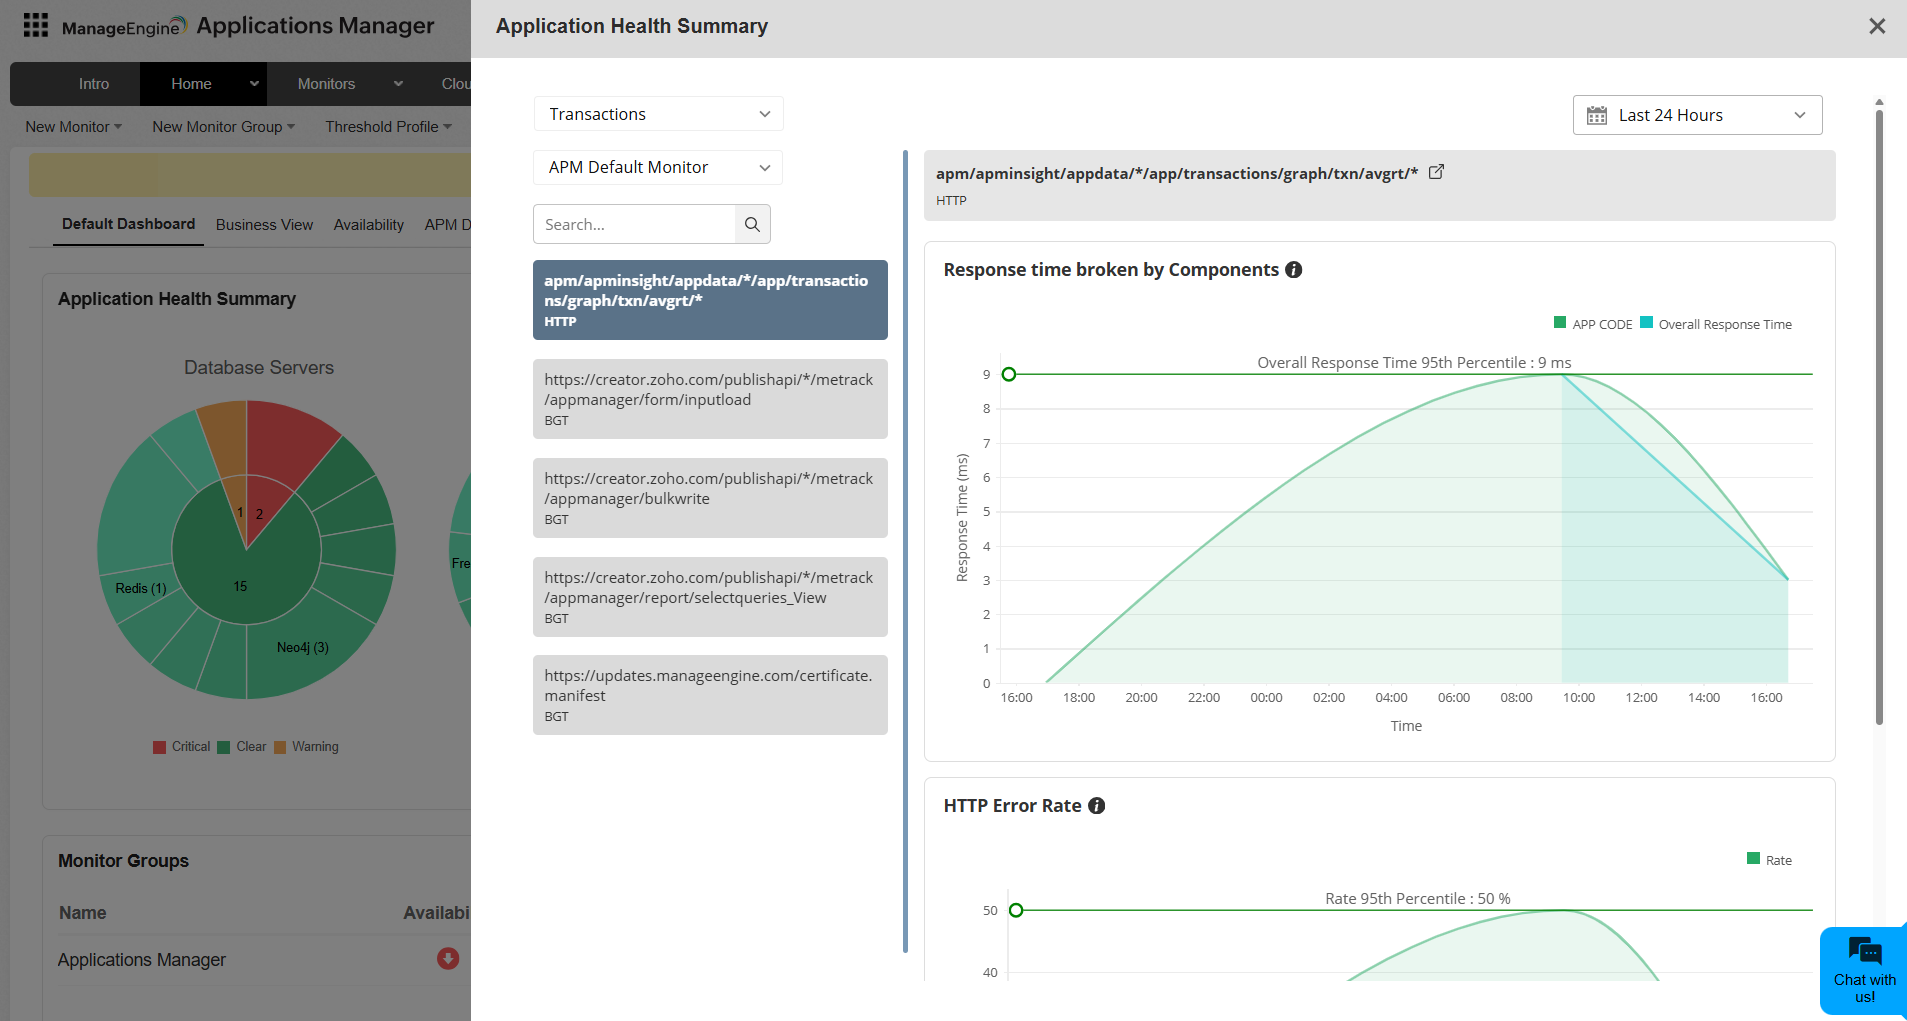
Task: Open the APM Default Monitor dropdown
Action: coord(656,167)
